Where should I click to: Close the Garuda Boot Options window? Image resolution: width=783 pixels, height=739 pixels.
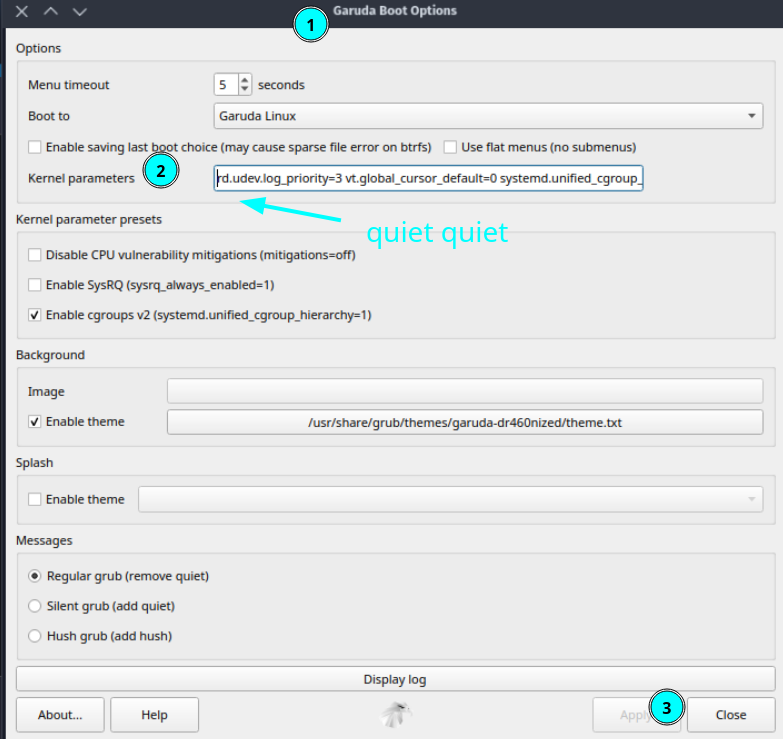pyautogui.click(x=21, y=11)
